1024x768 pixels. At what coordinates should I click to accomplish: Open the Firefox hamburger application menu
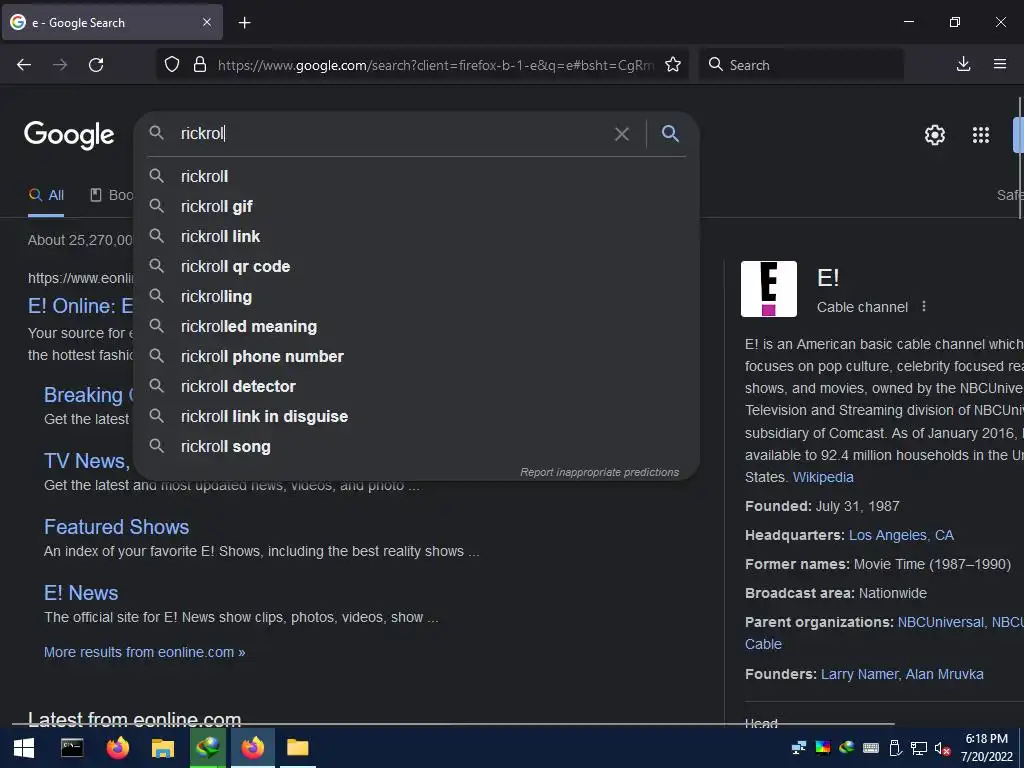1000,64
